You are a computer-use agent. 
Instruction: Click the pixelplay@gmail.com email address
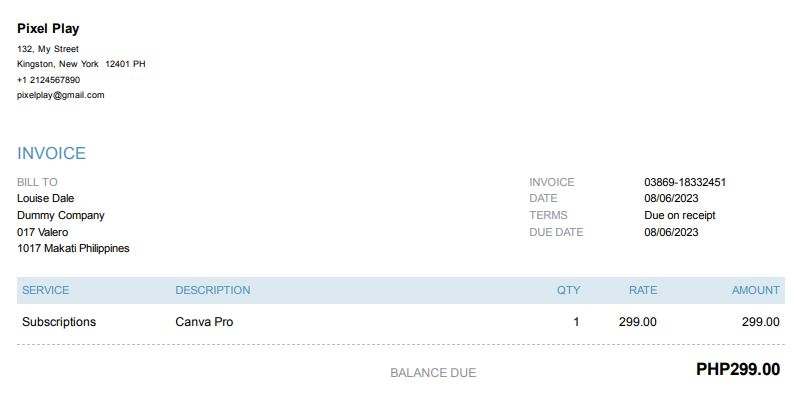60,95
